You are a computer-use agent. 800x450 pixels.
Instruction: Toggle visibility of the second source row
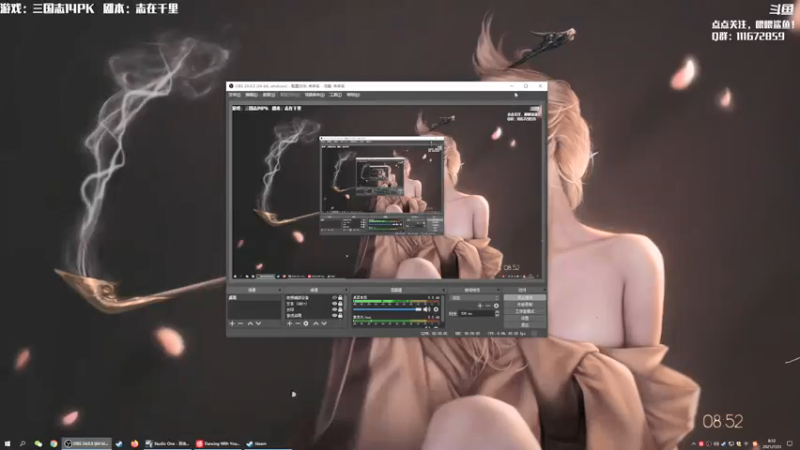[335, 304]
